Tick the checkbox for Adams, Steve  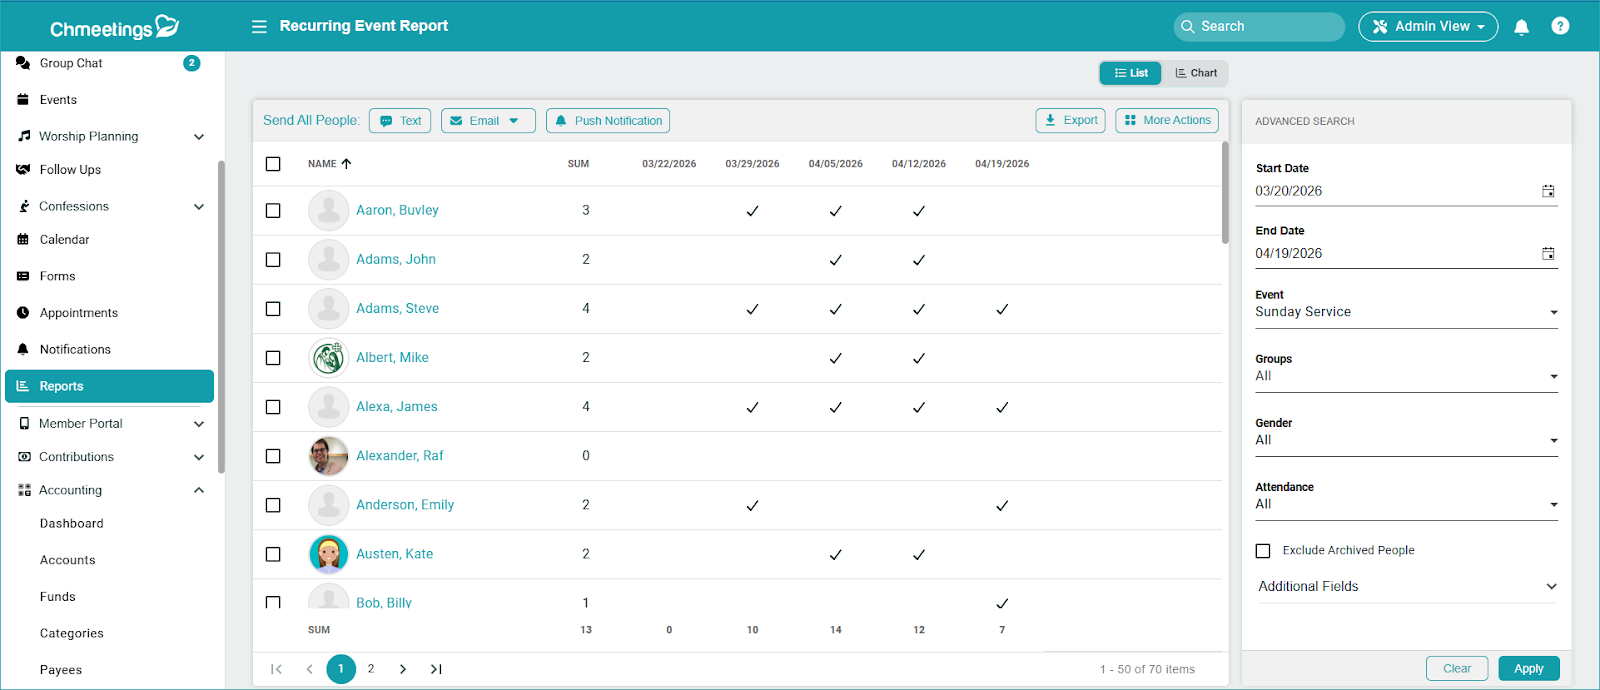(273, 309)
